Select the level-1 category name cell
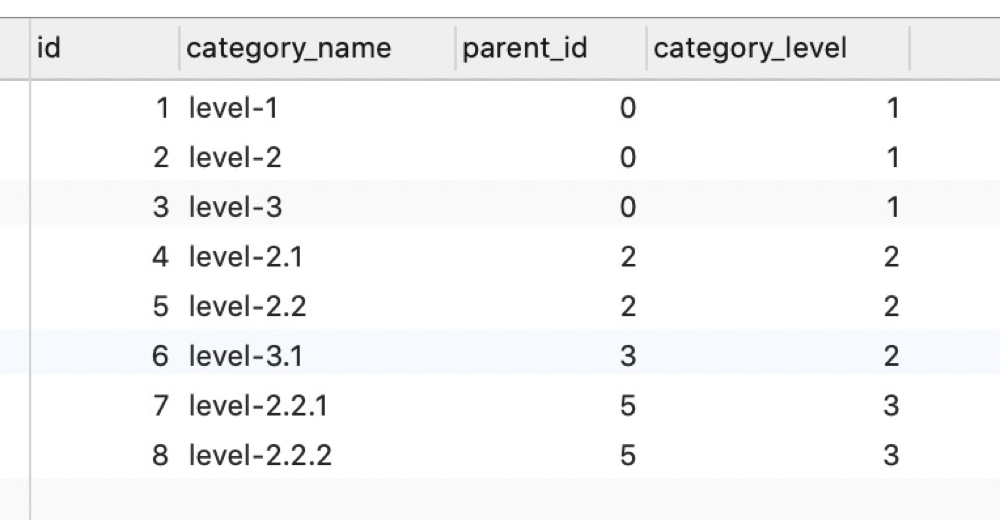Screen dimensions: 1000x520 (x=318, y=107)
